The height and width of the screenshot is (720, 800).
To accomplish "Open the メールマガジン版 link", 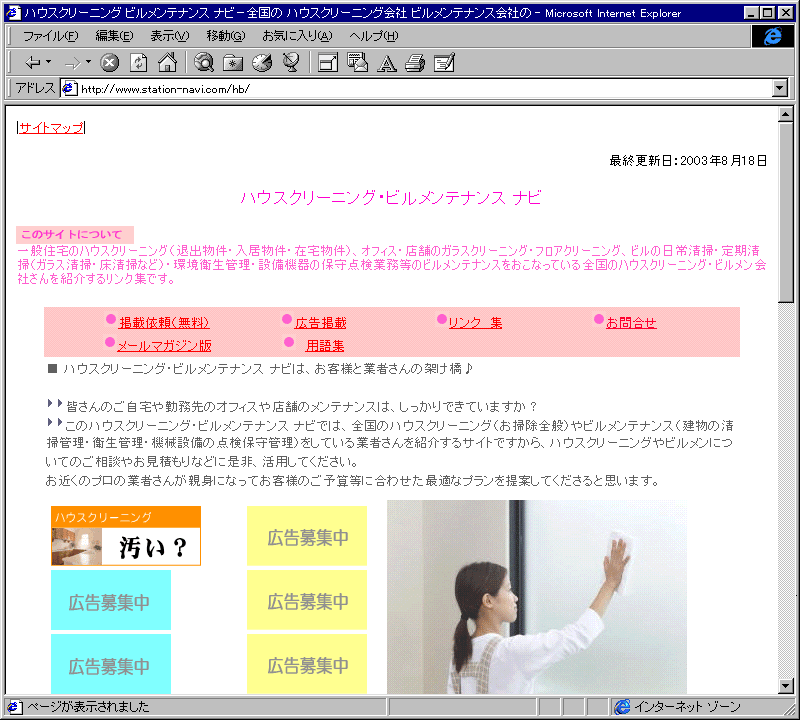I will pyautogui.click(x=164, y=345).
